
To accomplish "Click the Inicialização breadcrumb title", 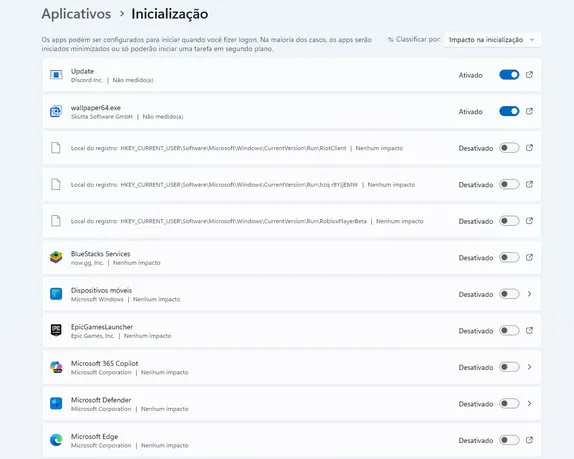I will (170, 14).
